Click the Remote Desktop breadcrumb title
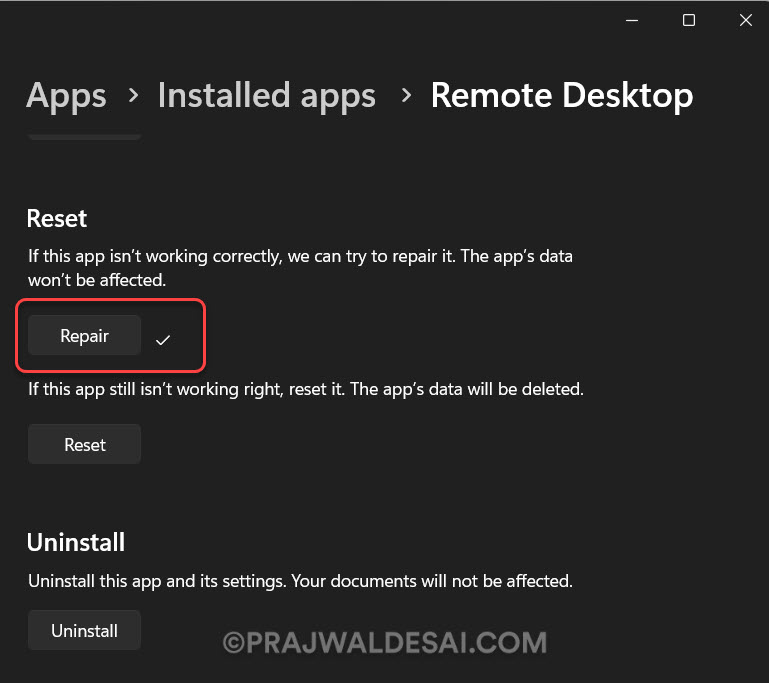The width and height of the screenshot is (769, 683). (562, 95)
